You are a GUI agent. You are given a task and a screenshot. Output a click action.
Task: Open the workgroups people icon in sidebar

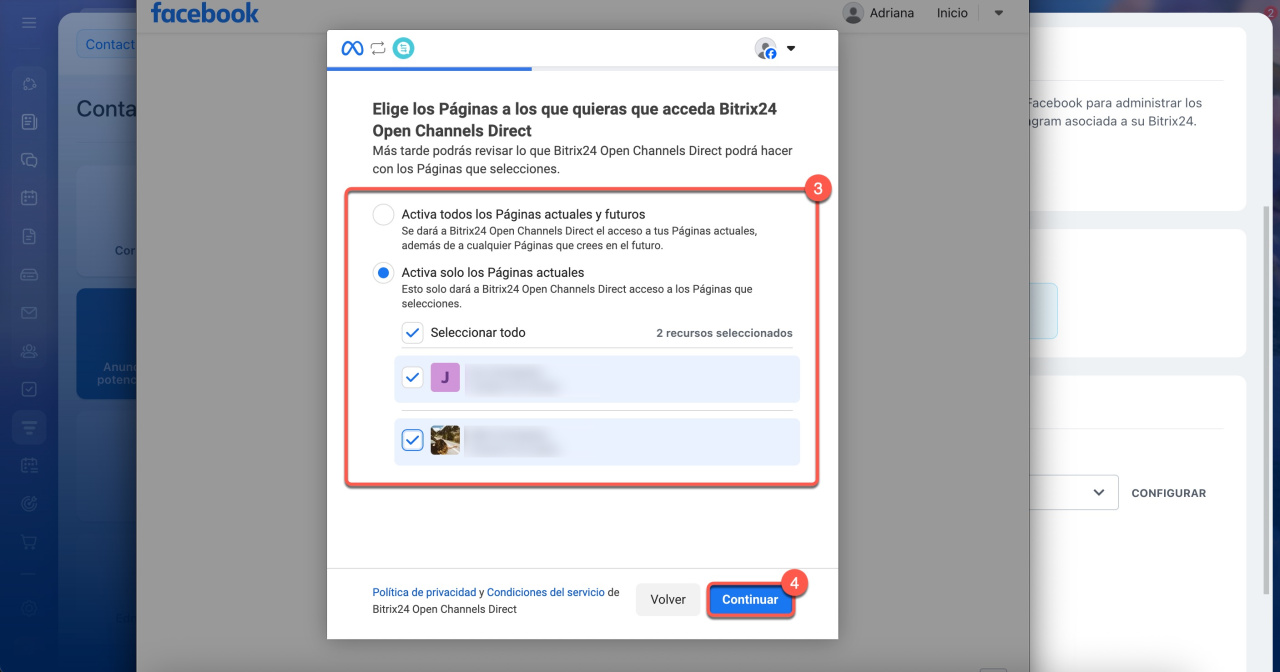coord(29,351)
